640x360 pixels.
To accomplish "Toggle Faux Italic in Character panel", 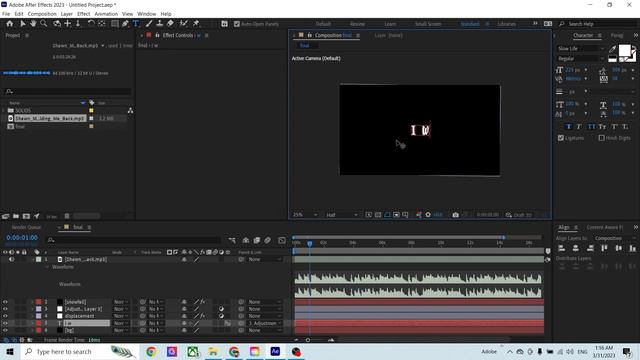I will click(579, 127).
